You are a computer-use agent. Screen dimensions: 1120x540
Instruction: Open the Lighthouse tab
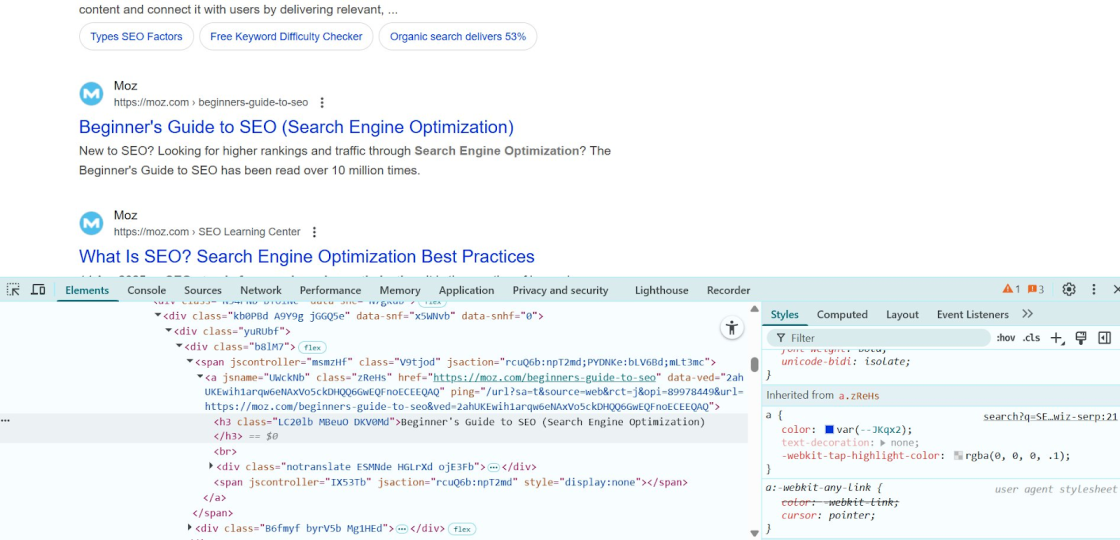[x=661, y=290]
